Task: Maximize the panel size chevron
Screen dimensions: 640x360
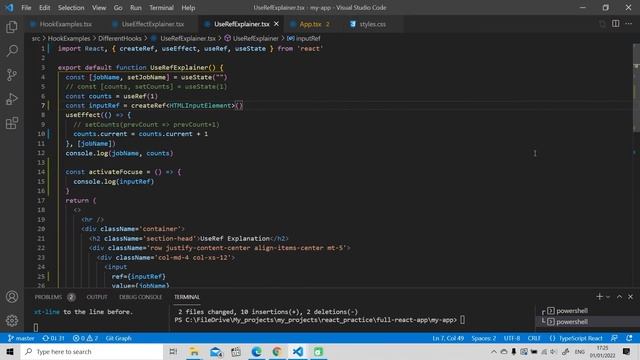Action: coord(619,297)
